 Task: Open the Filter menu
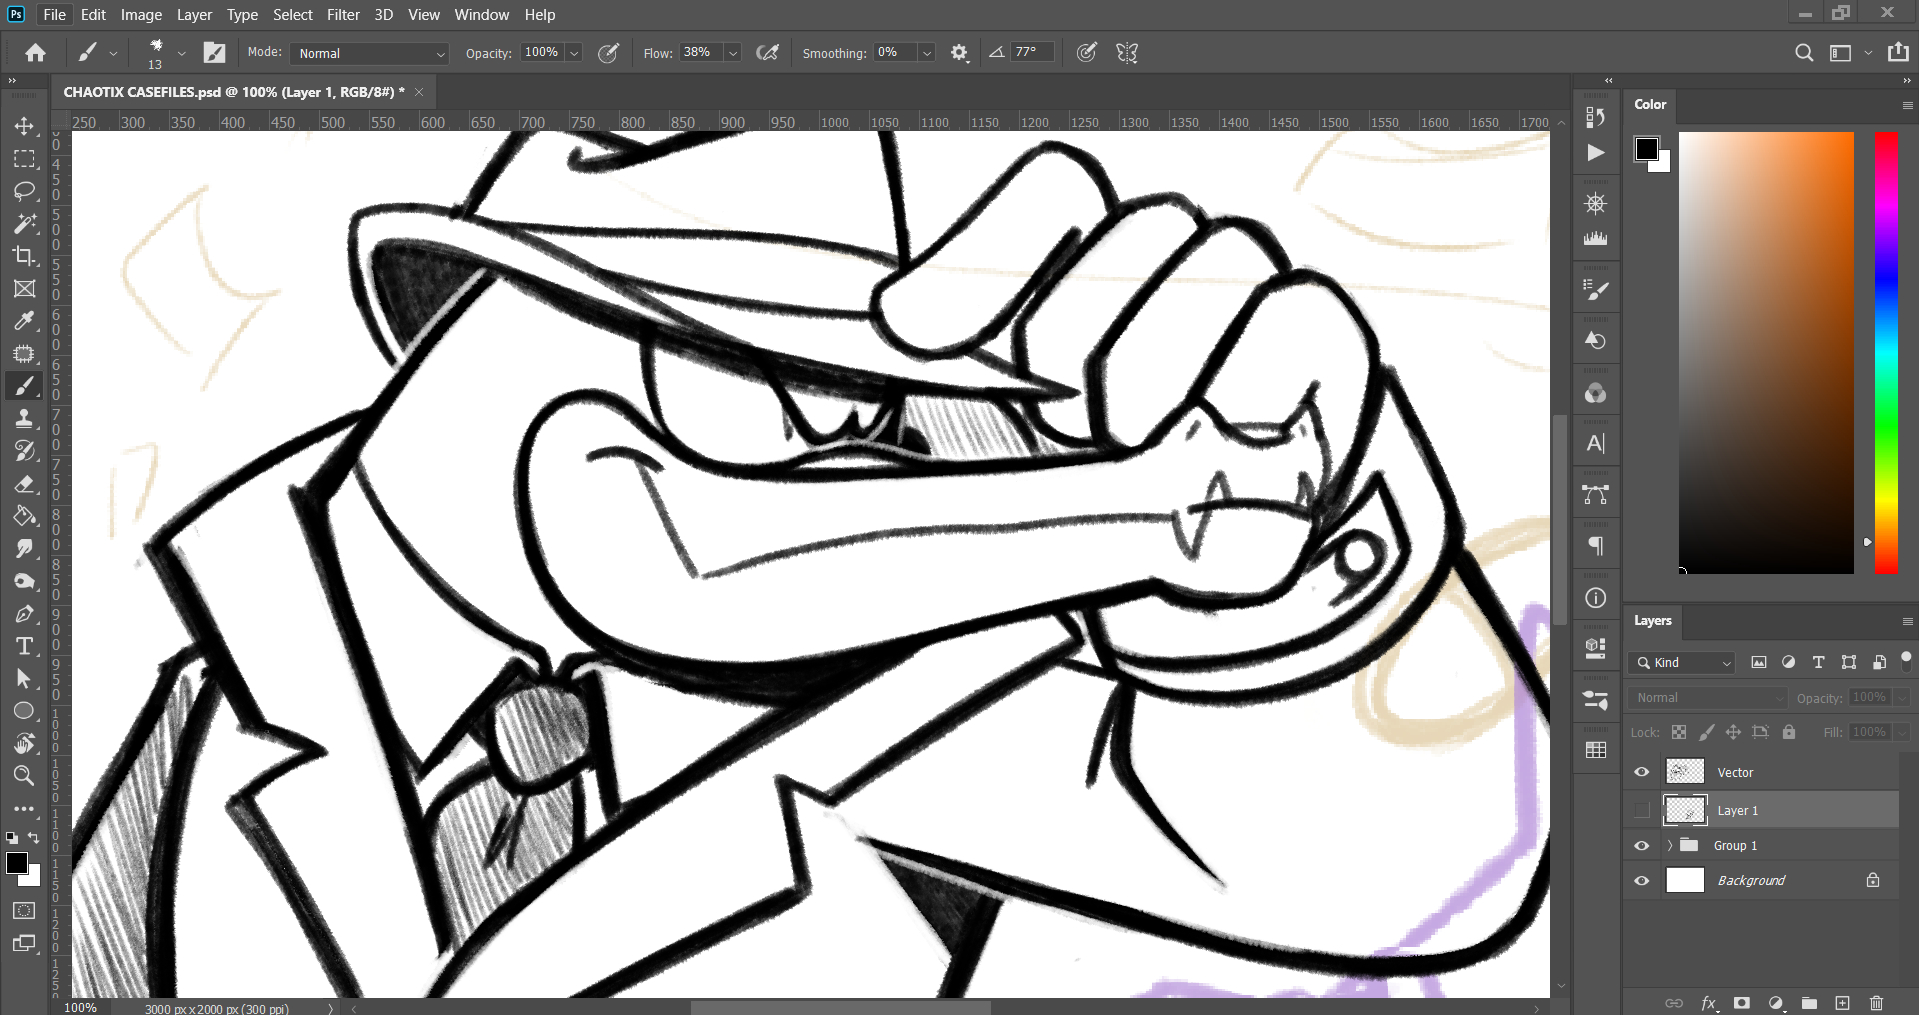[343, 15]
